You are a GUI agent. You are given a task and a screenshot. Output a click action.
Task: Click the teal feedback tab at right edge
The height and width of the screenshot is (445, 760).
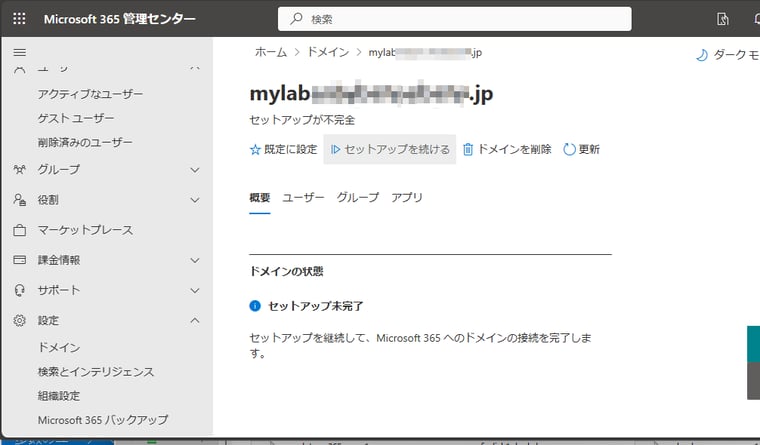click(754, 344)
